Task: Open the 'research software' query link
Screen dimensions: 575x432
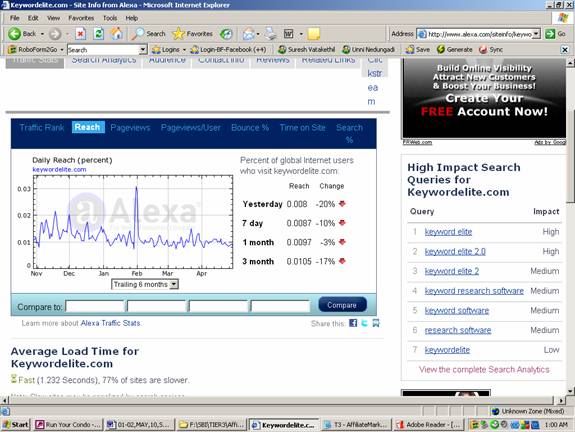Action: [458, 330]
